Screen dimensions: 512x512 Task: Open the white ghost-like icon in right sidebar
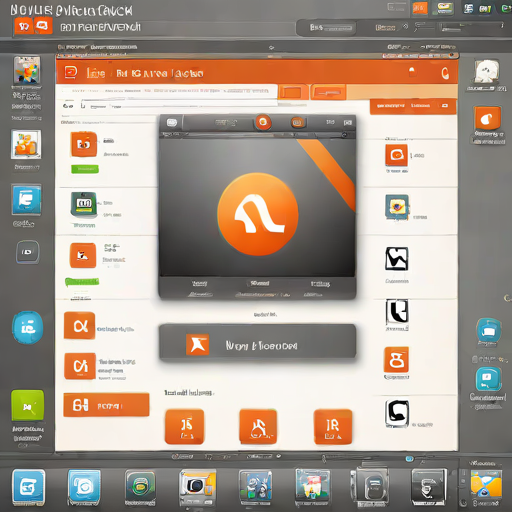[x=486, y=71]
